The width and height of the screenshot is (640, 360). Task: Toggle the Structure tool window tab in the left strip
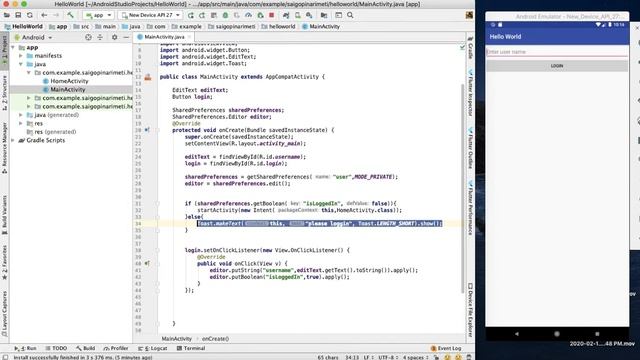(4, 93)
